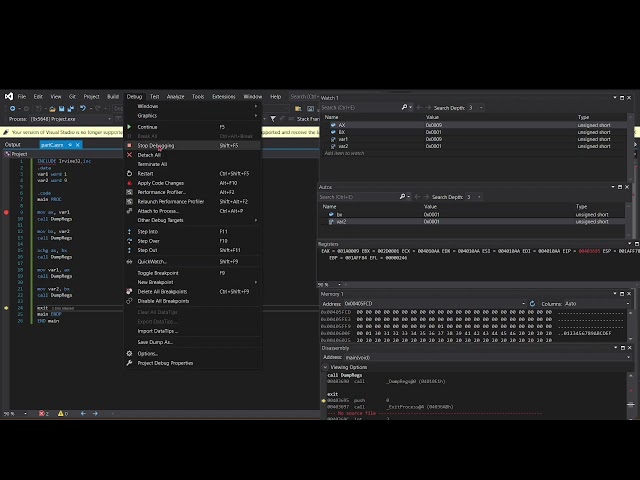Open Options gear entry in Debug menu
640x480 pixels.
(x=192, y=353)
